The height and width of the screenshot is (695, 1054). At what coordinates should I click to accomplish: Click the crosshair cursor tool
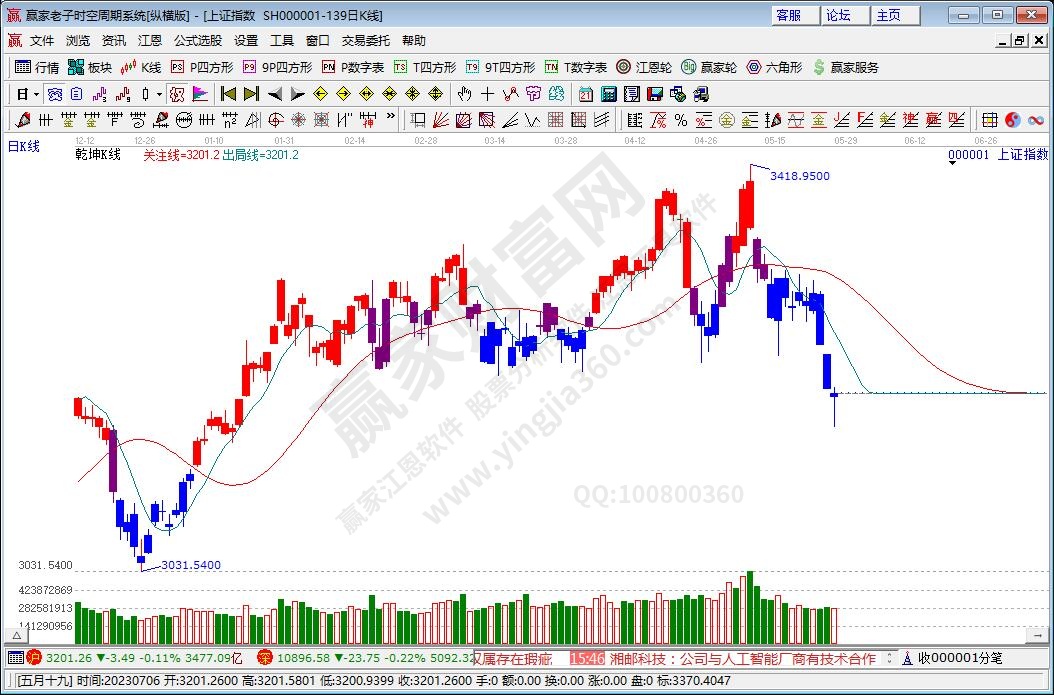pyautogui.click(x=487, y=94)
